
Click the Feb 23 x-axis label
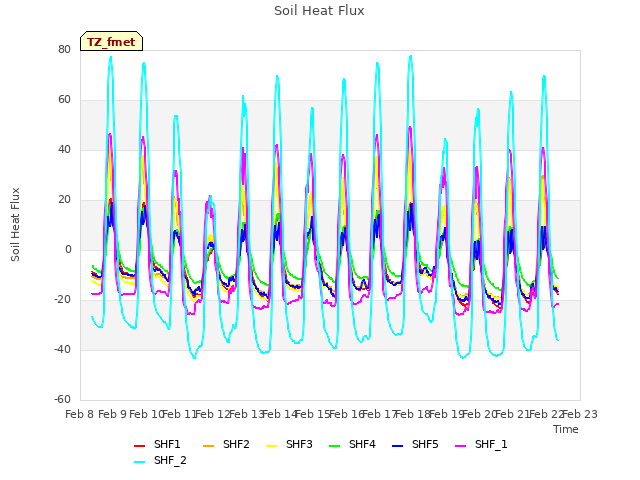pos(580,414)
